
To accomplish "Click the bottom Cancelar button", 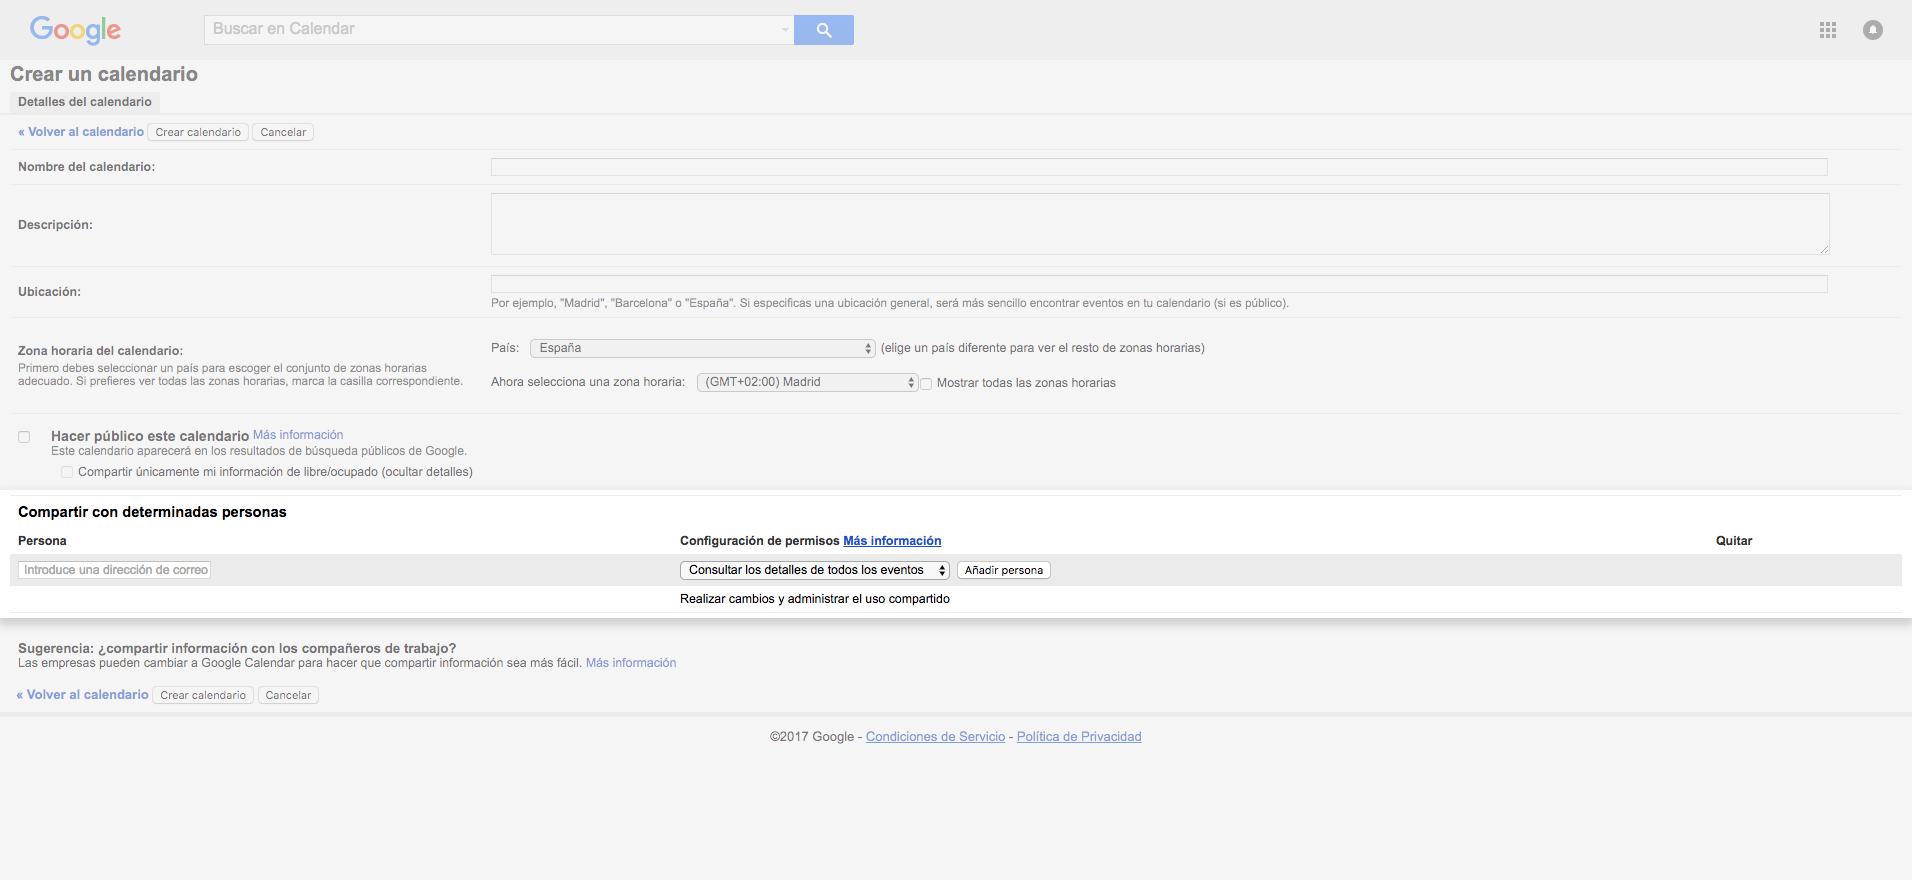I will (288, 695).
